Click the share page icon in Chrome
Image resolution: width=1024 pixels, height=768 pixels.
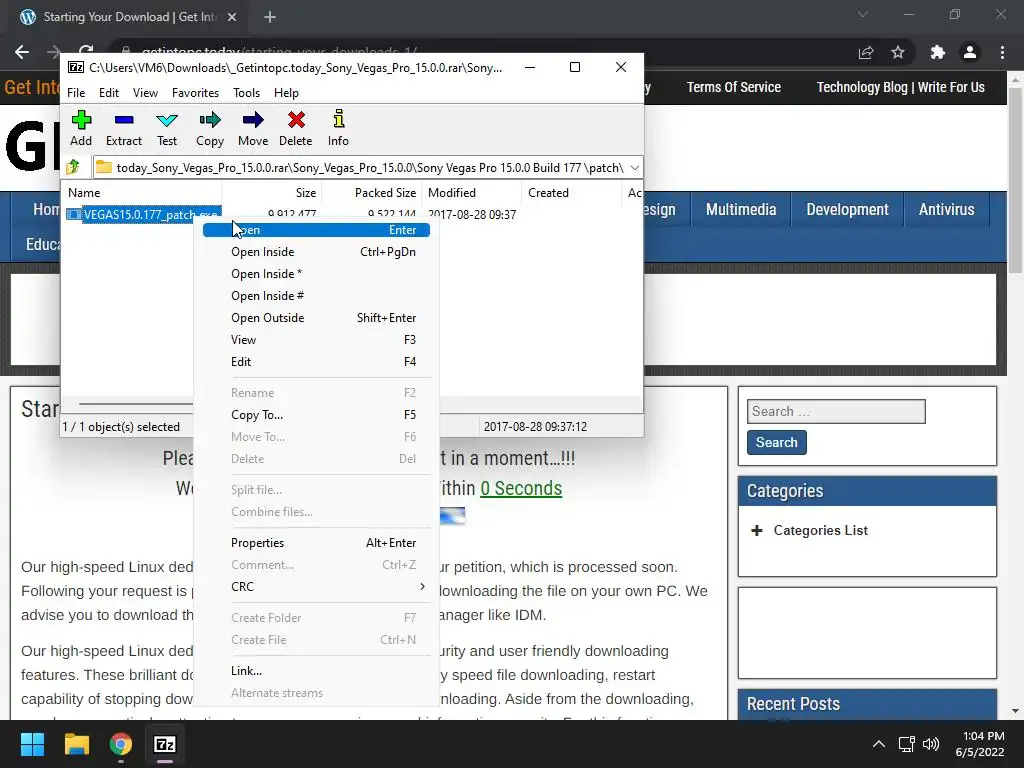[866, 52]
